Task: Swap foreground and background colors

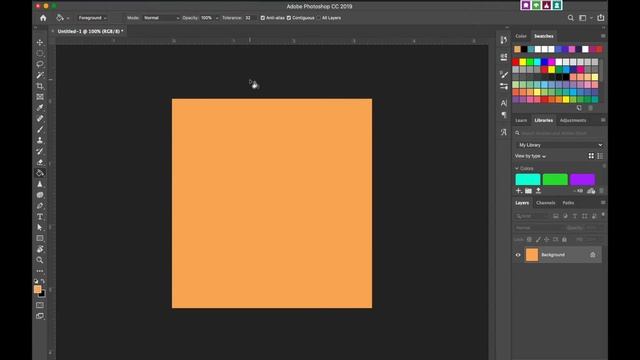Action: pyautogui.click(x=43, y=281)
